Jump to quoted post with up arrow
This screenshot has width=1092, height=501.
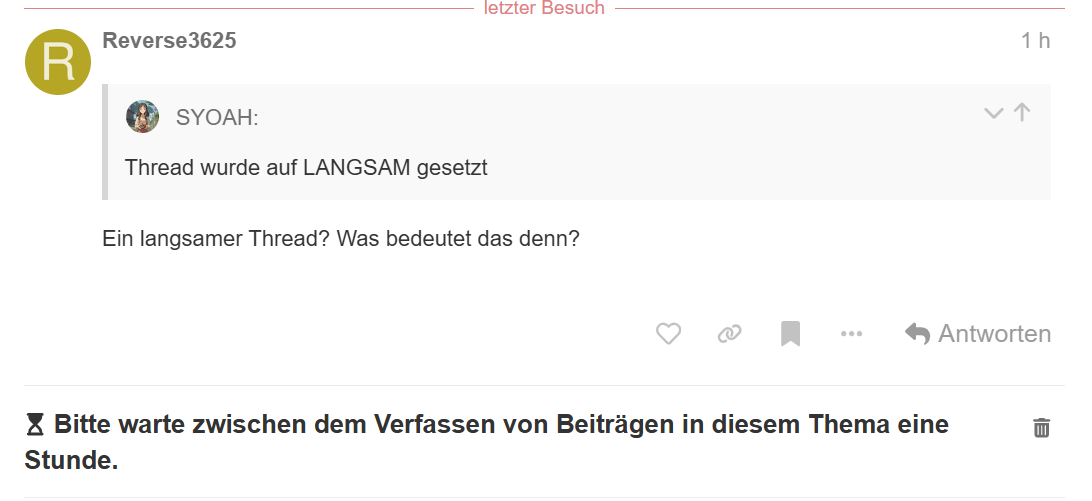[x=1021, y=112]
